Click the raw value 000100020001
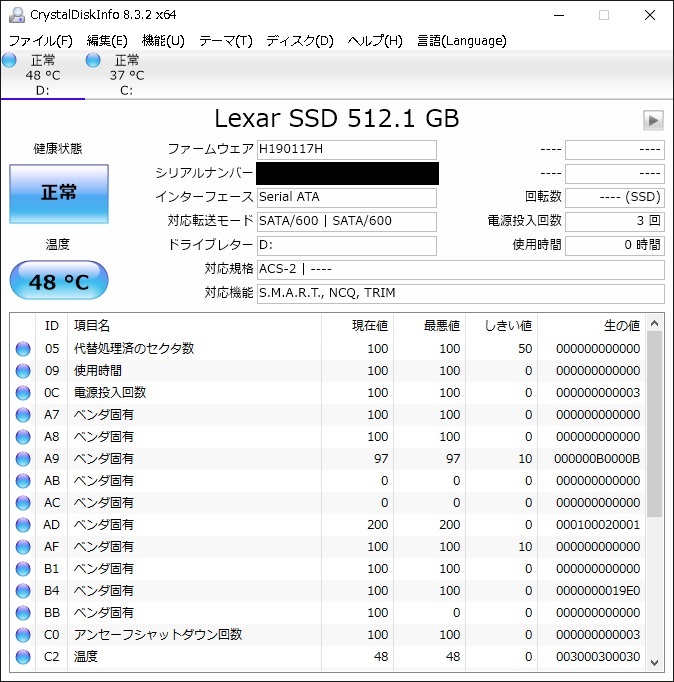The width and height of the screenshot is (674, 682). pos(598,525)
